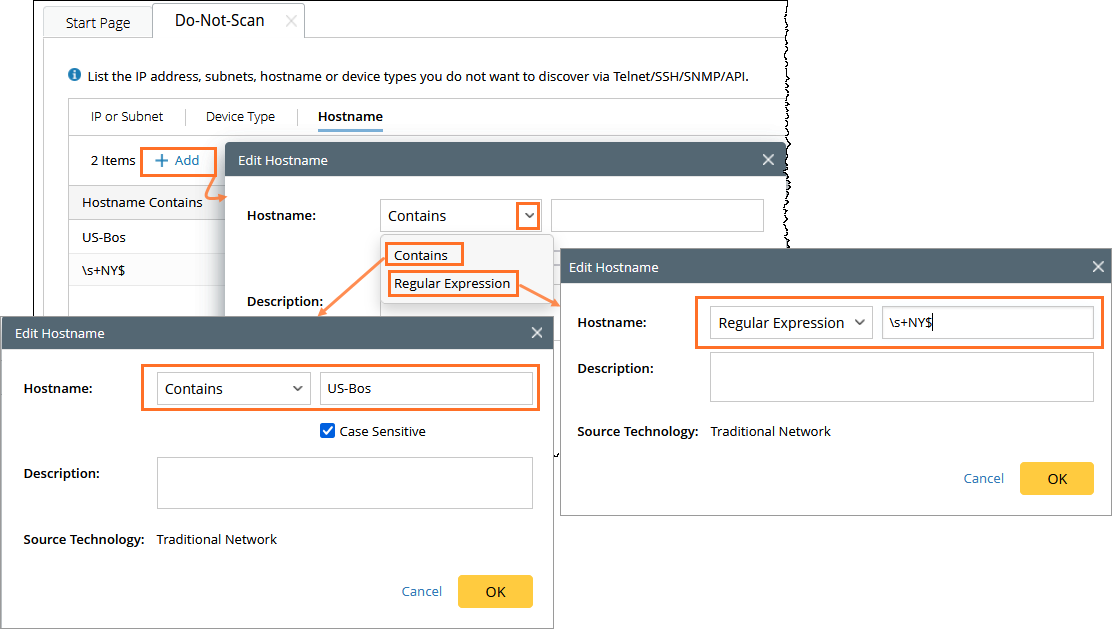Expand the open Contains dropdown arrow
1112x629 pixels.
[529, 216]
